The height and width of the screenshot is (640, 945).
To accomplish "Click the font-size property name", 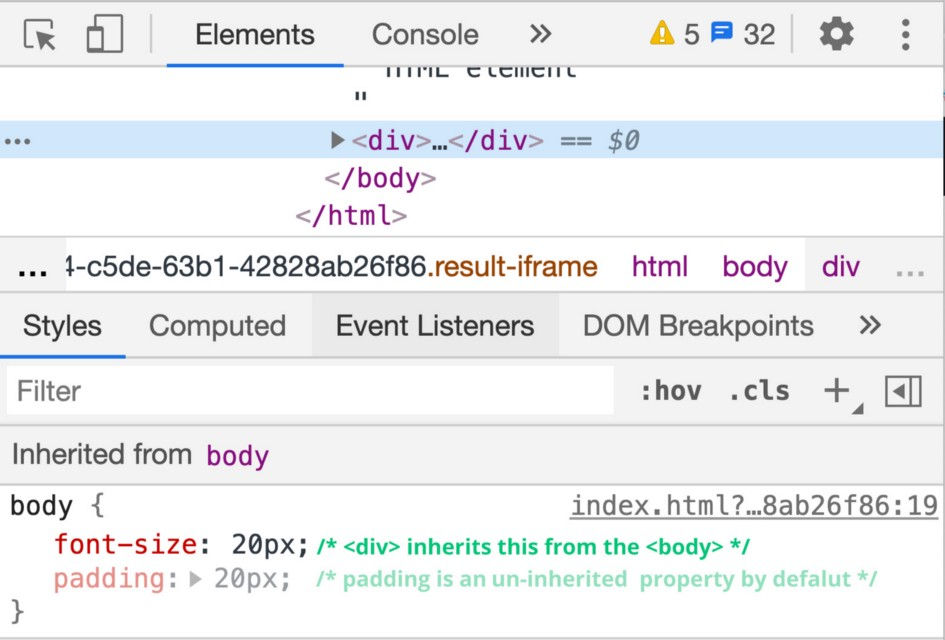I will 125,545.
